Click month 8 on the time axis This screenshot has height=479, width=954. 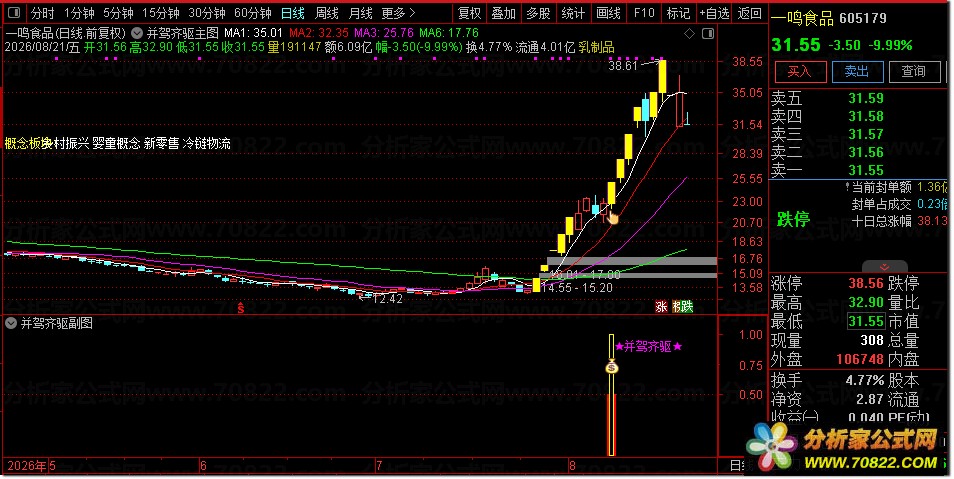tap(572, 466)
